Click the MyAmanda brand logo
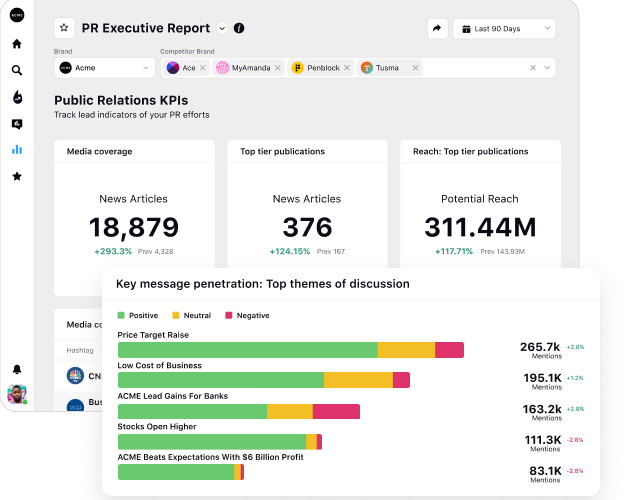 (x=222, y=68)
